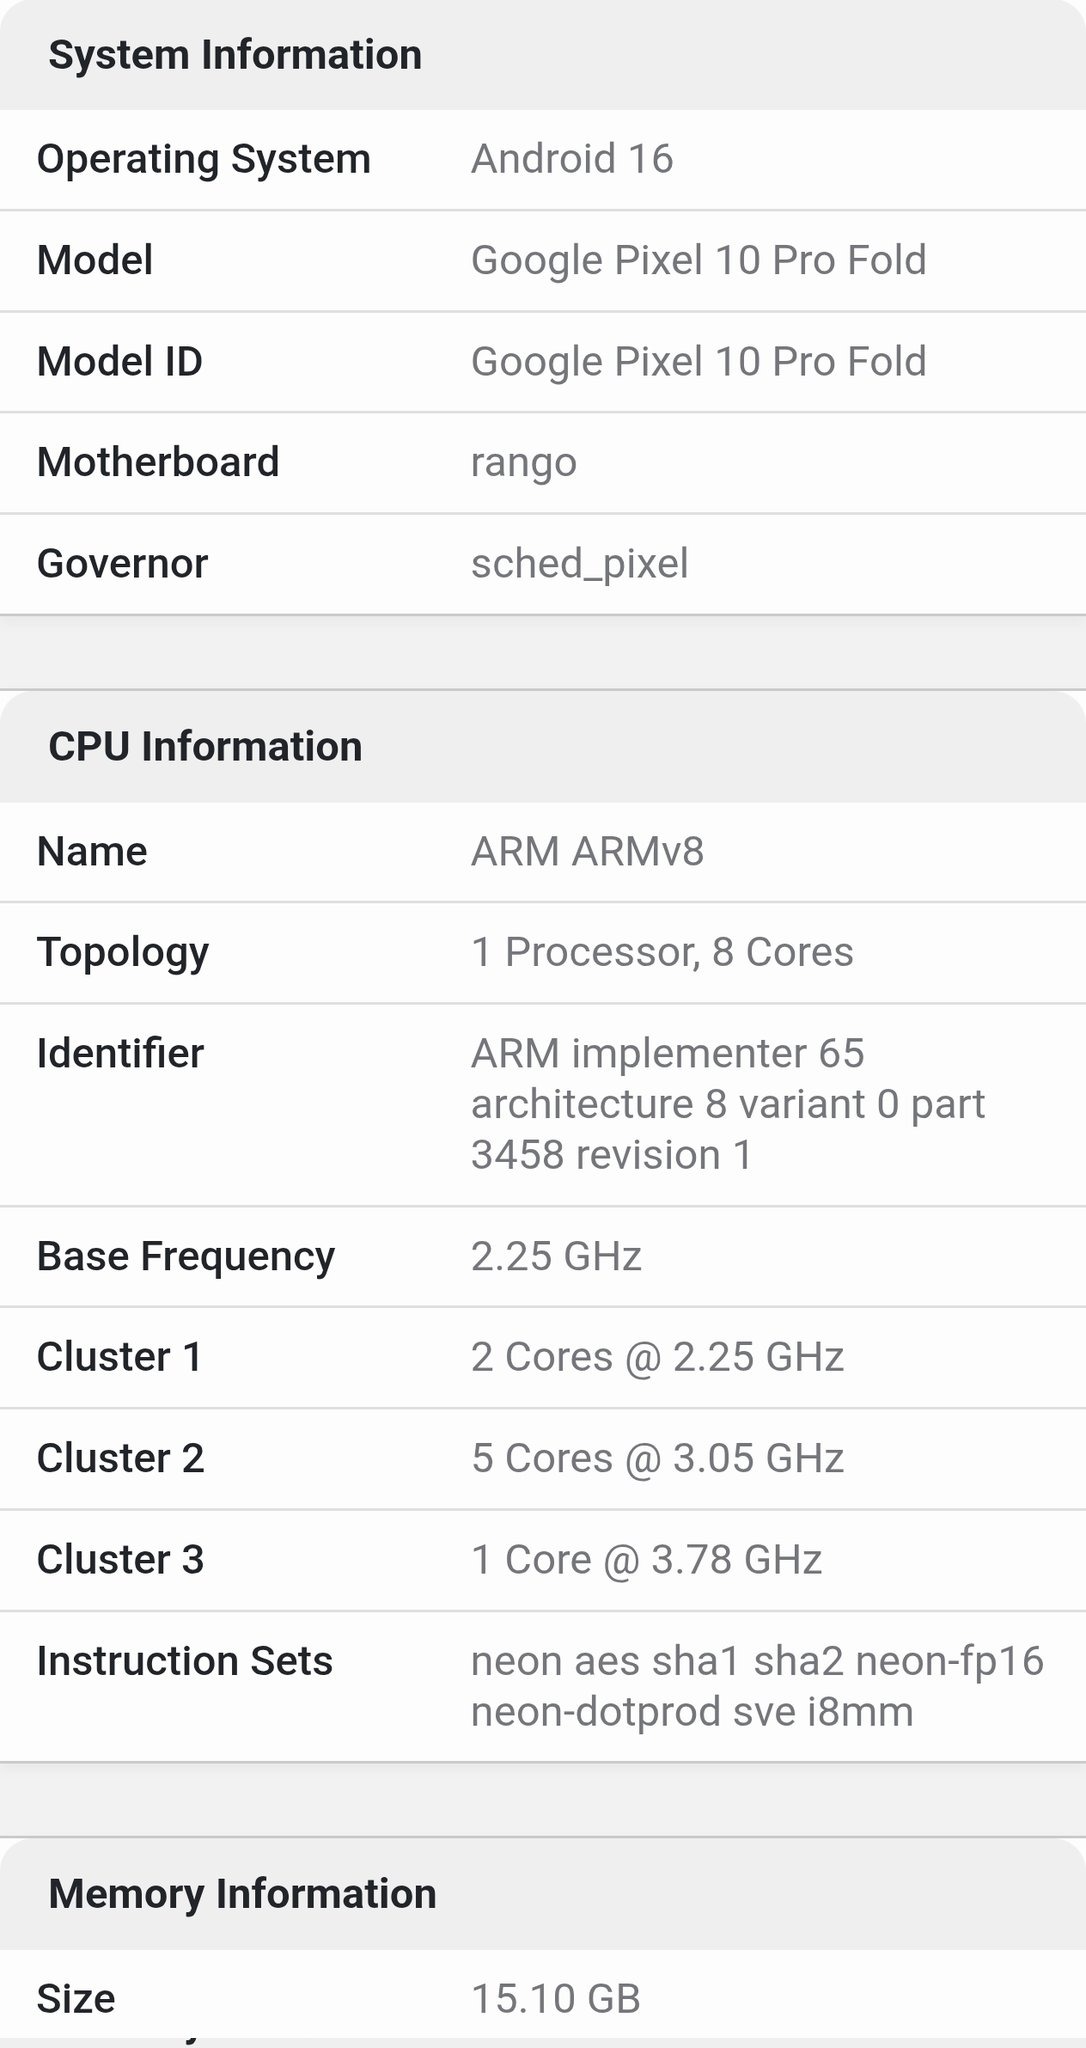Select the Android 16 operating system value
The image size is (1086, 2048).
pyautogui.click(x=572, y=159)
